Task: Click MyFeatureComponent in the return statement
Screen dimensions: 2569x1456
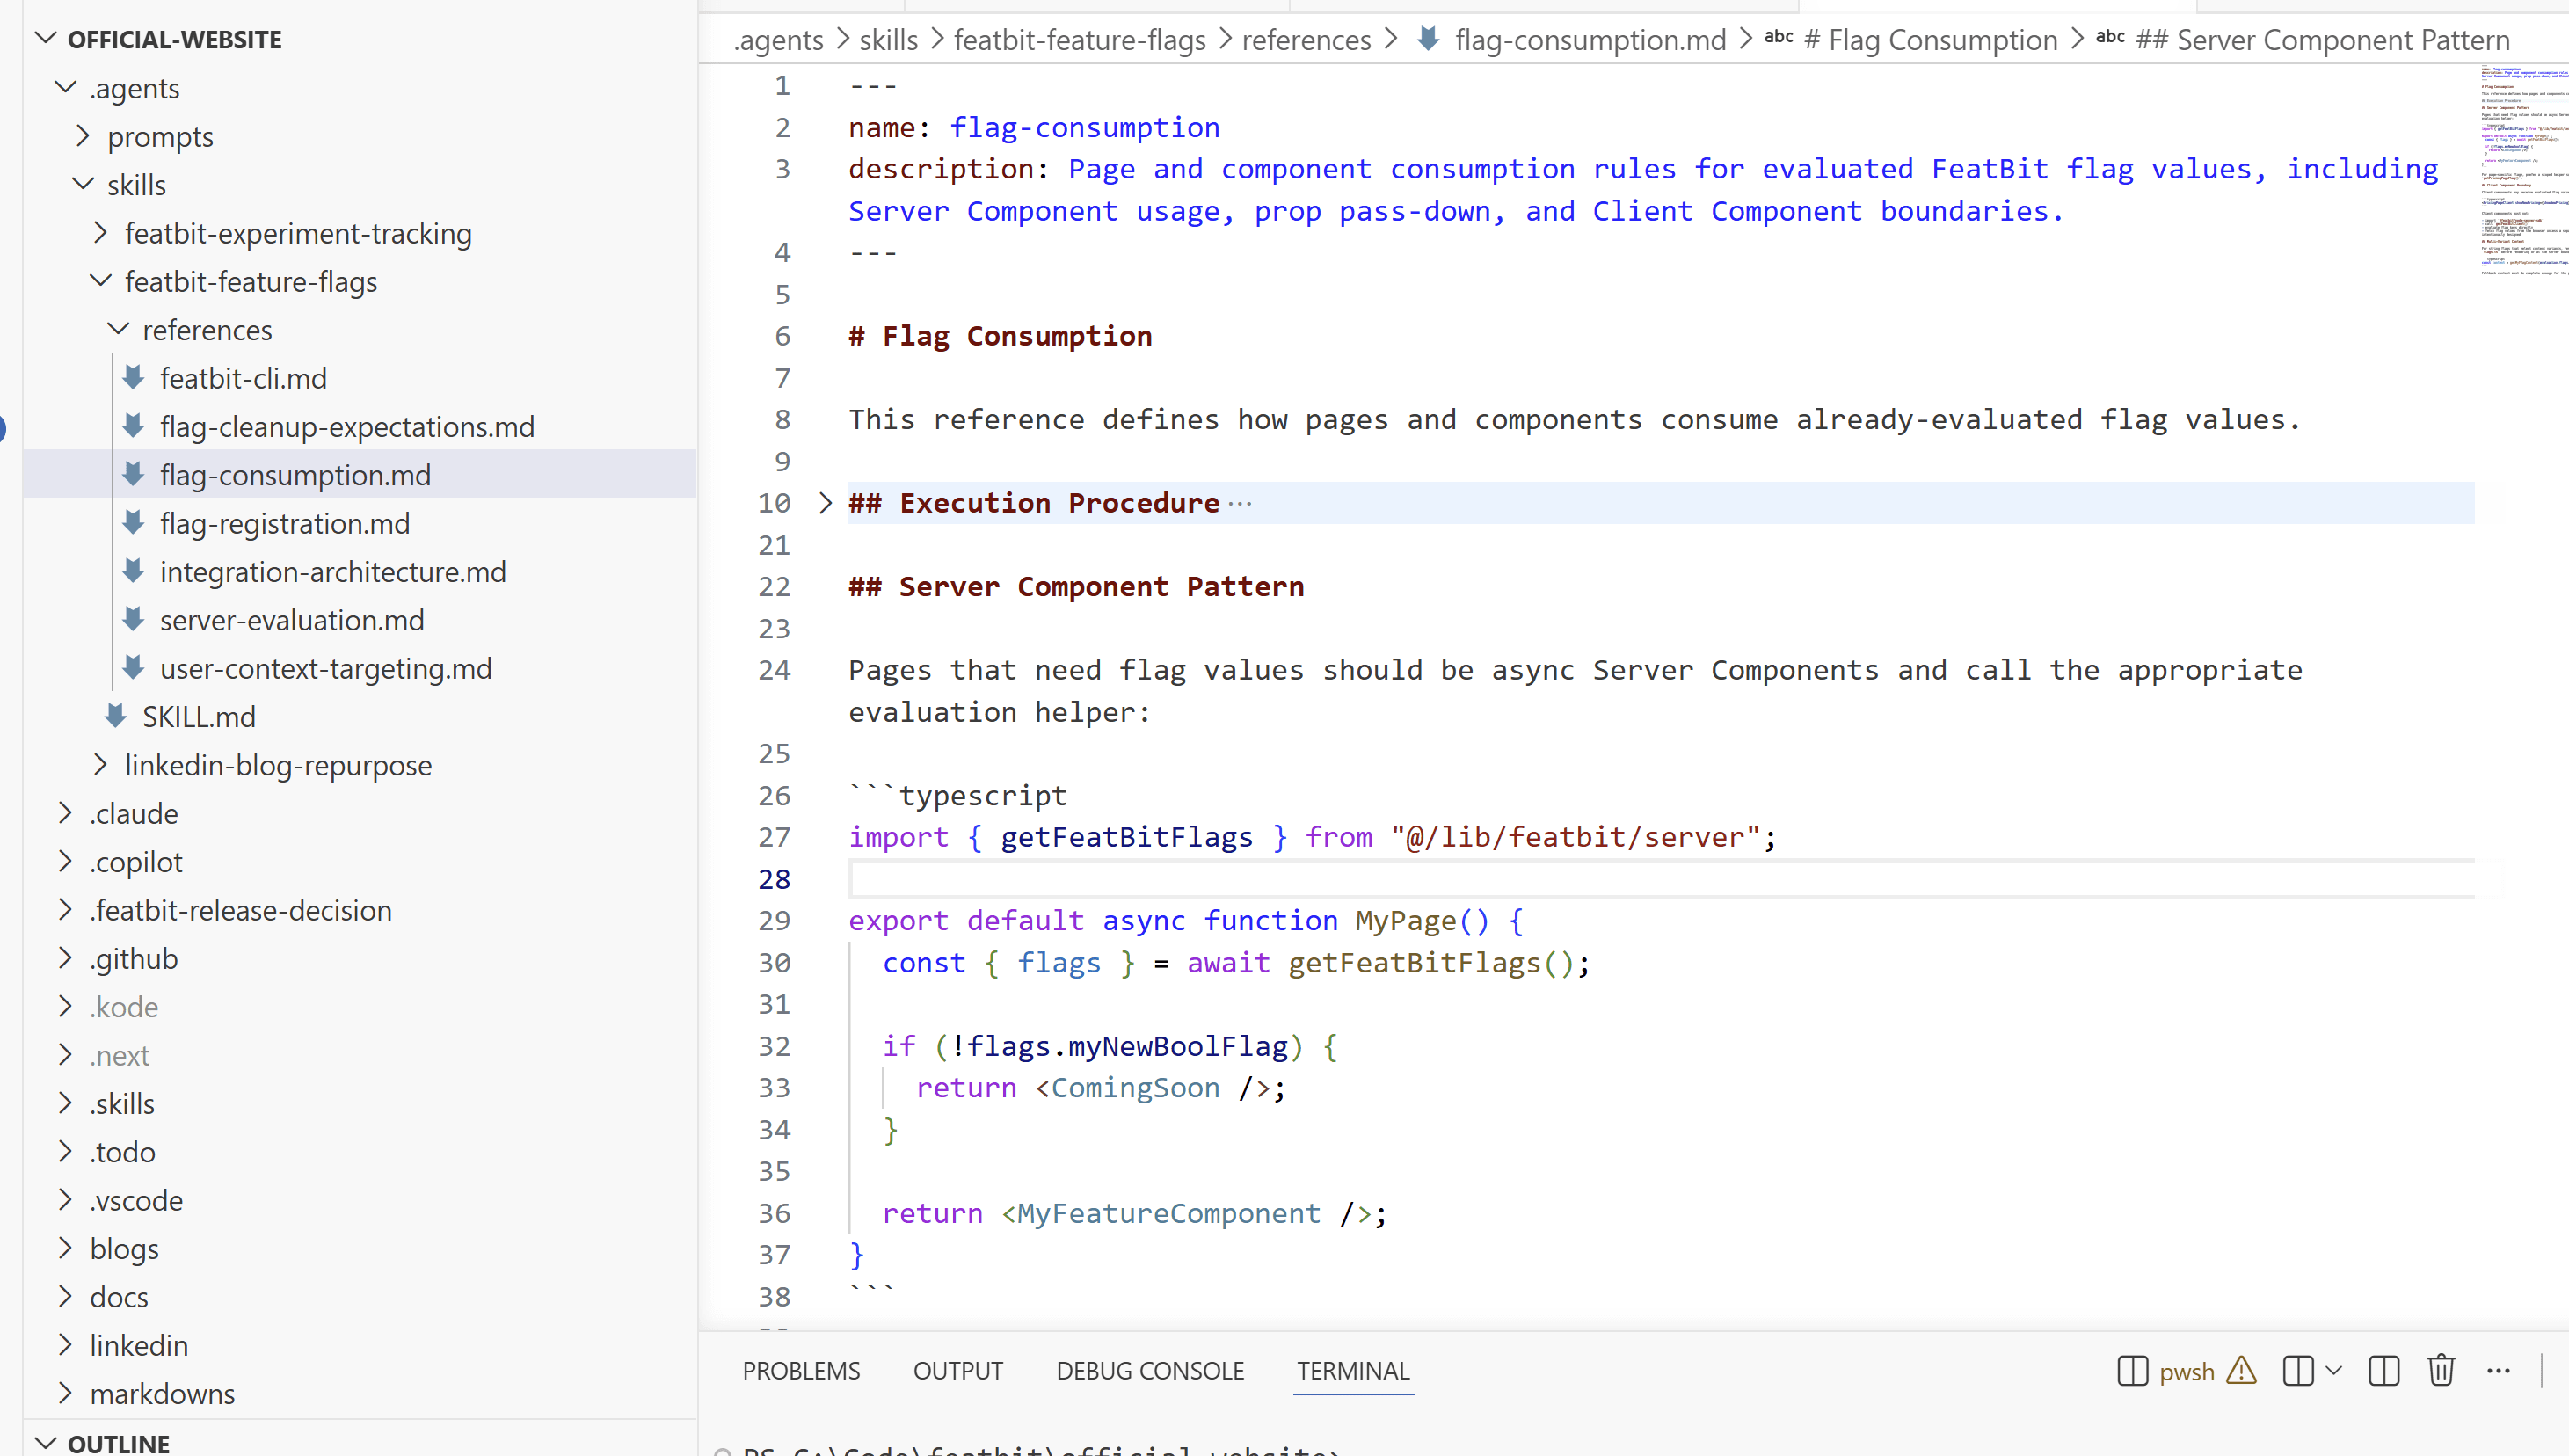Action: coord(1169,1213)
